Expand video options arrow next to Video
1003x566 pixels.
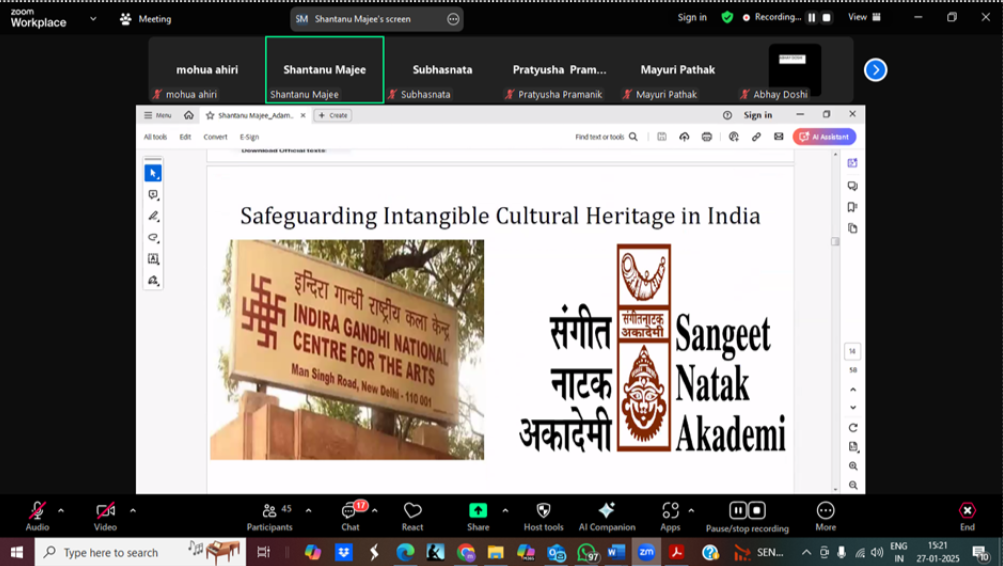(133, 510)
